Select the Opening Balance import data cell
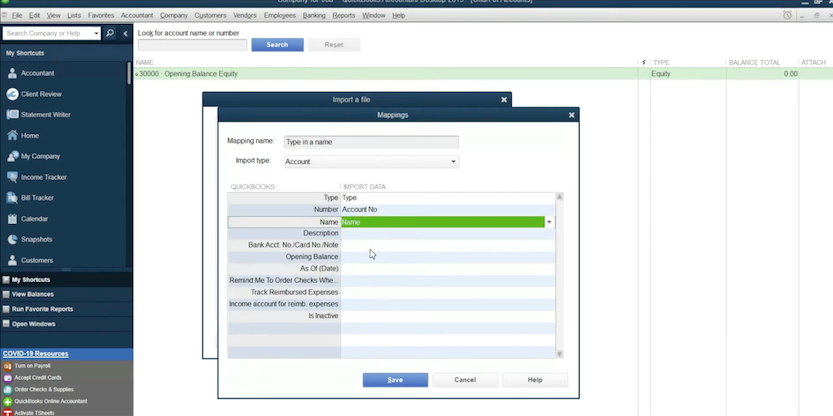The image size is (833, 416). [x=448, y=257]
